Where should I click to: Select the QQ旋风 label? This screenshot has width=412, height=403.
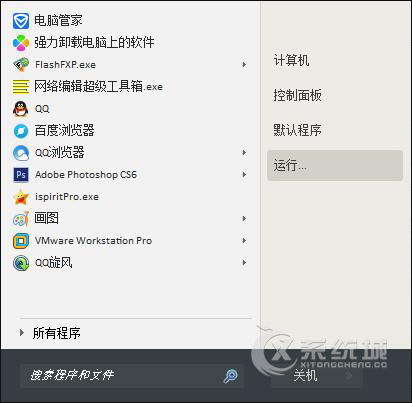coord(54,263)
